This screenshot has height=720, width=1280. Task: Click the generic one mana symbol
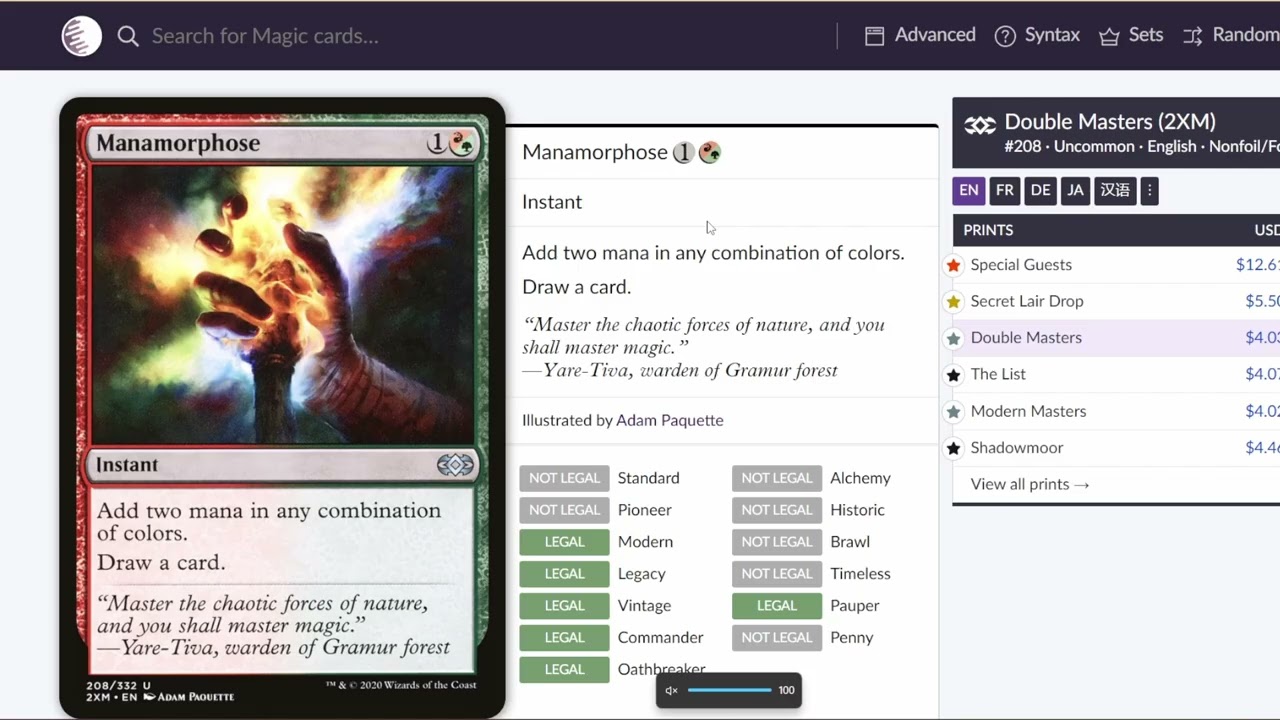click(x=683, y=153)
